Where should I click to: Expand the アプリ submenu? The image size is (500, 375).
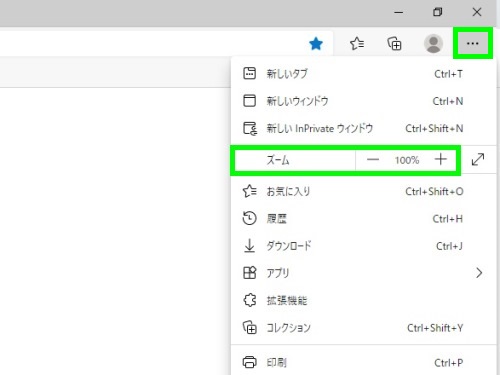tap(363, 273)
